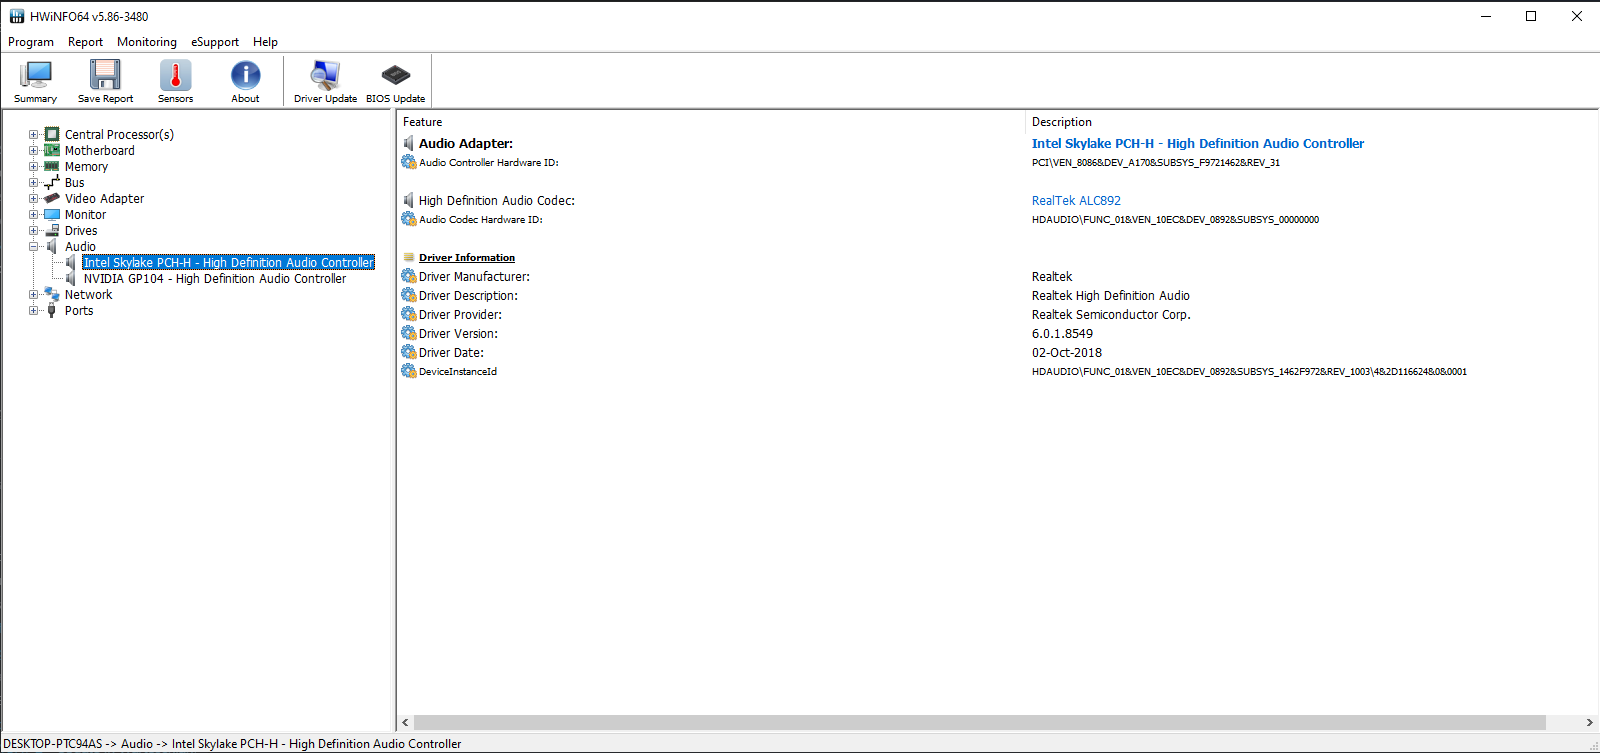This screenshot has width=1600, height=753.
Task: Expand the Central Processor(s) node
Action: (34, 135)
